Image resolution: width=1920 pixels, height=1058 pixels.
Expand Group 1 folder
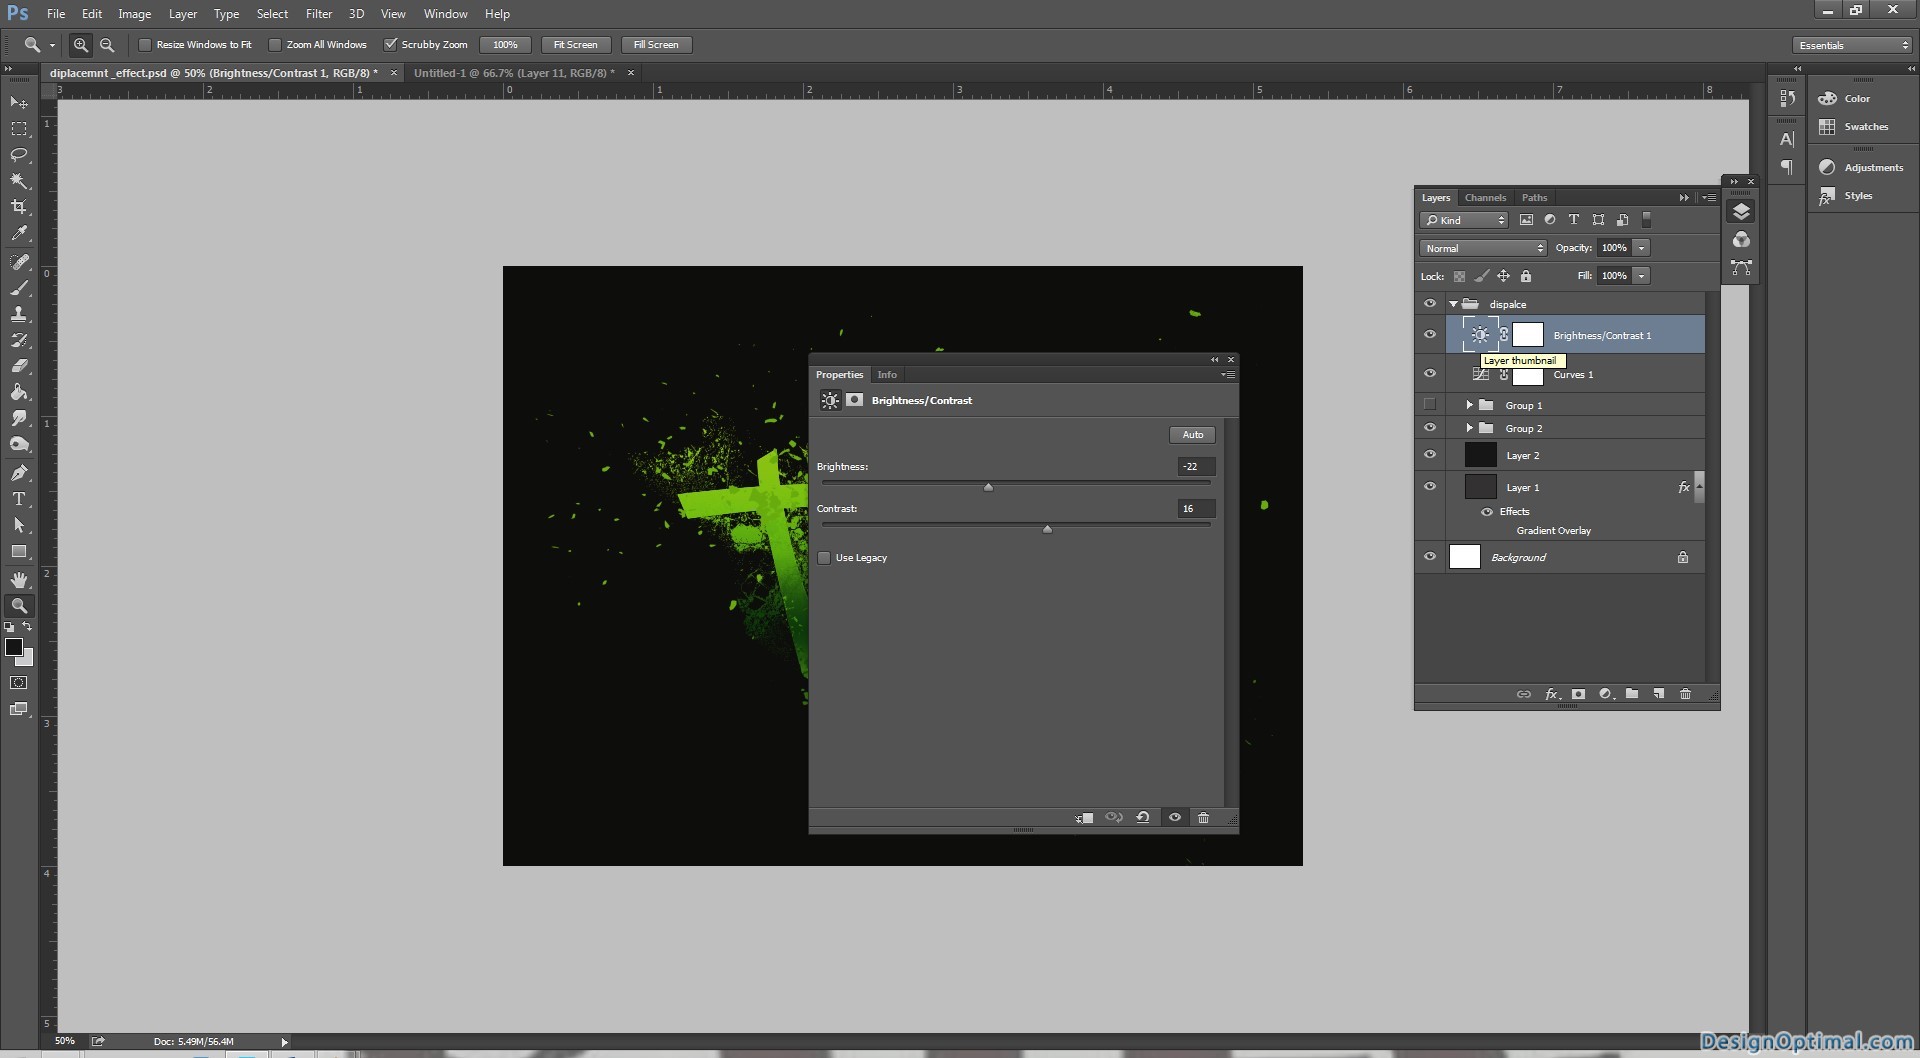point(1470,405)
